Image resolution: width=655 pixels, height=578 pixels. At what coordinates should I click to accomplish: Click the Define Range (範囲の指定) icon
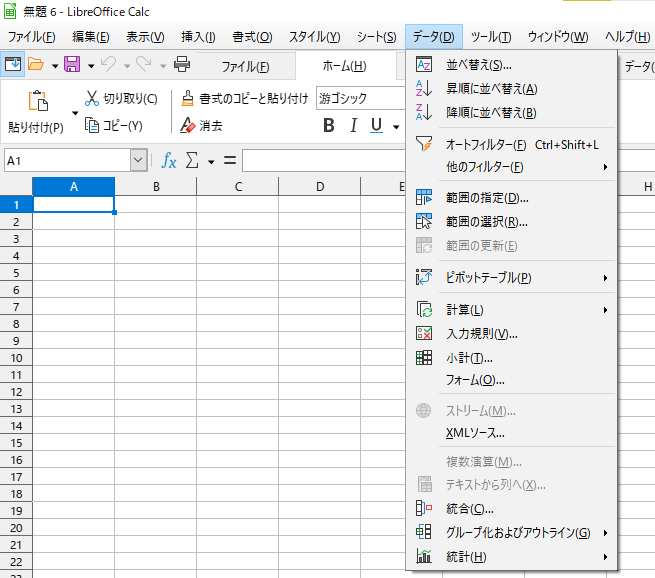coord(424,197)
